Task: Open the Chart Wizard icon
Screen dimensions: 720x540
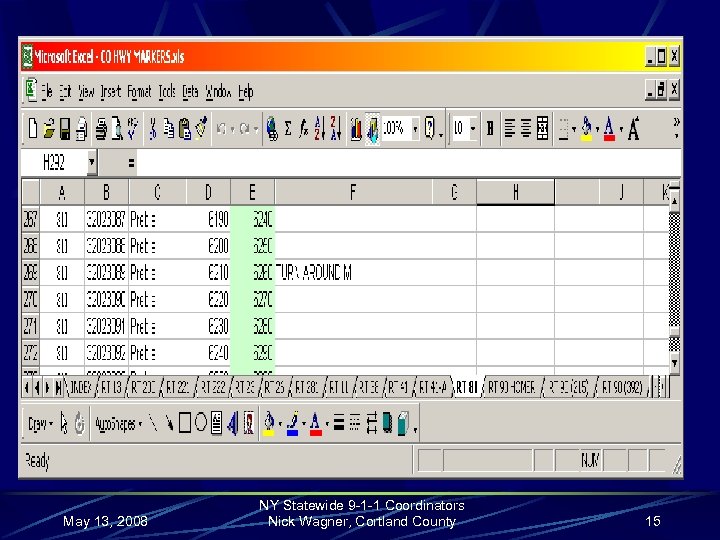Action: 356,129
